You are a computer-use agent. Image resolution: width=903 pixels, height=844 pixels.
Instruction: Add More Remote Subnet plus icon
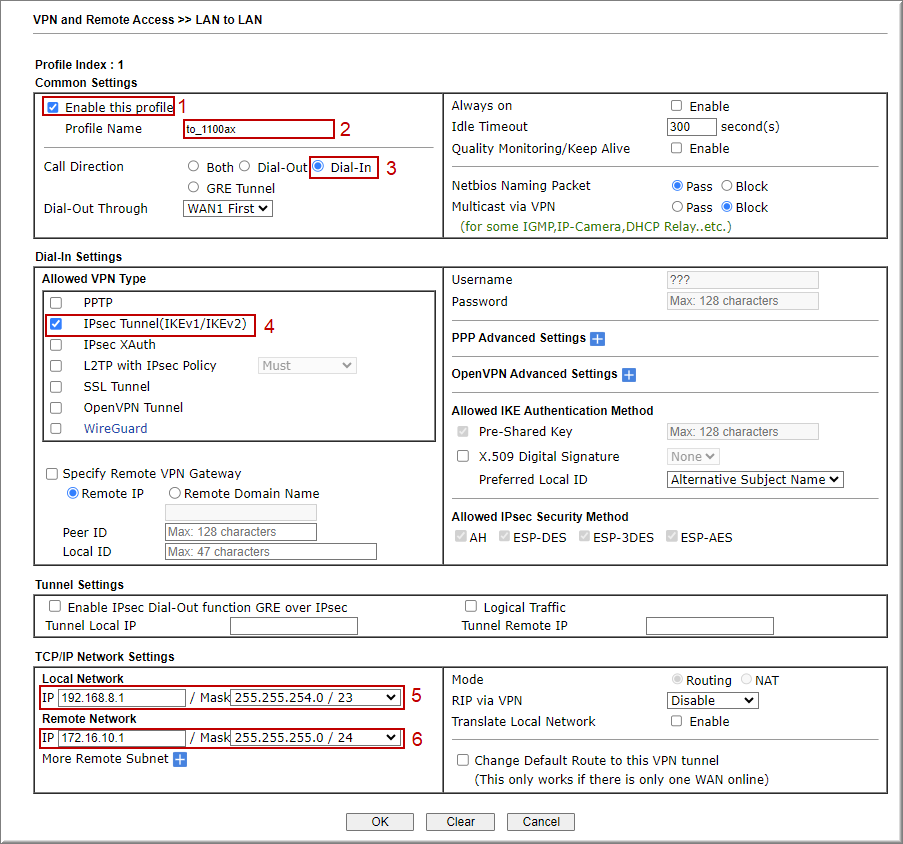[180, 759]
